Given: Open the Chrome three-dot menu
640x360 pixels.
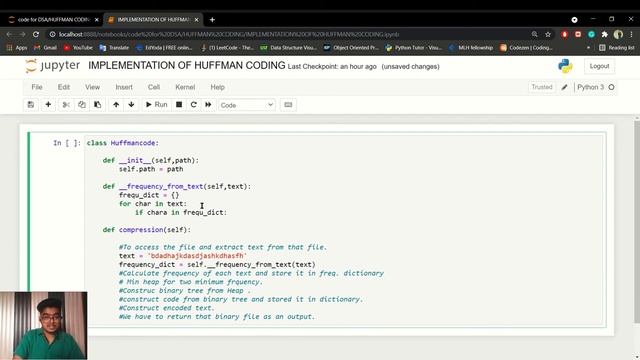Looking at the screenshot, I should click(x=632, y=34).
